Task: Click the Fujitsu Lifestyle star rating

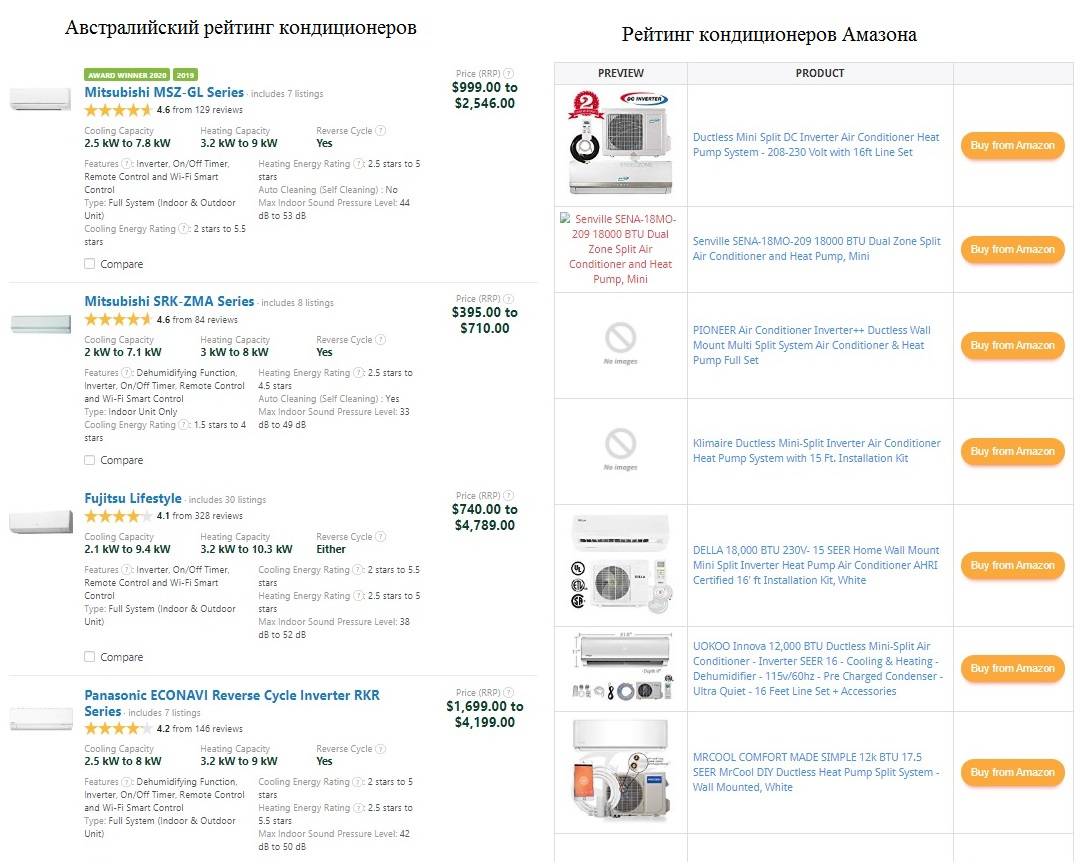Action: click(118, 516)
